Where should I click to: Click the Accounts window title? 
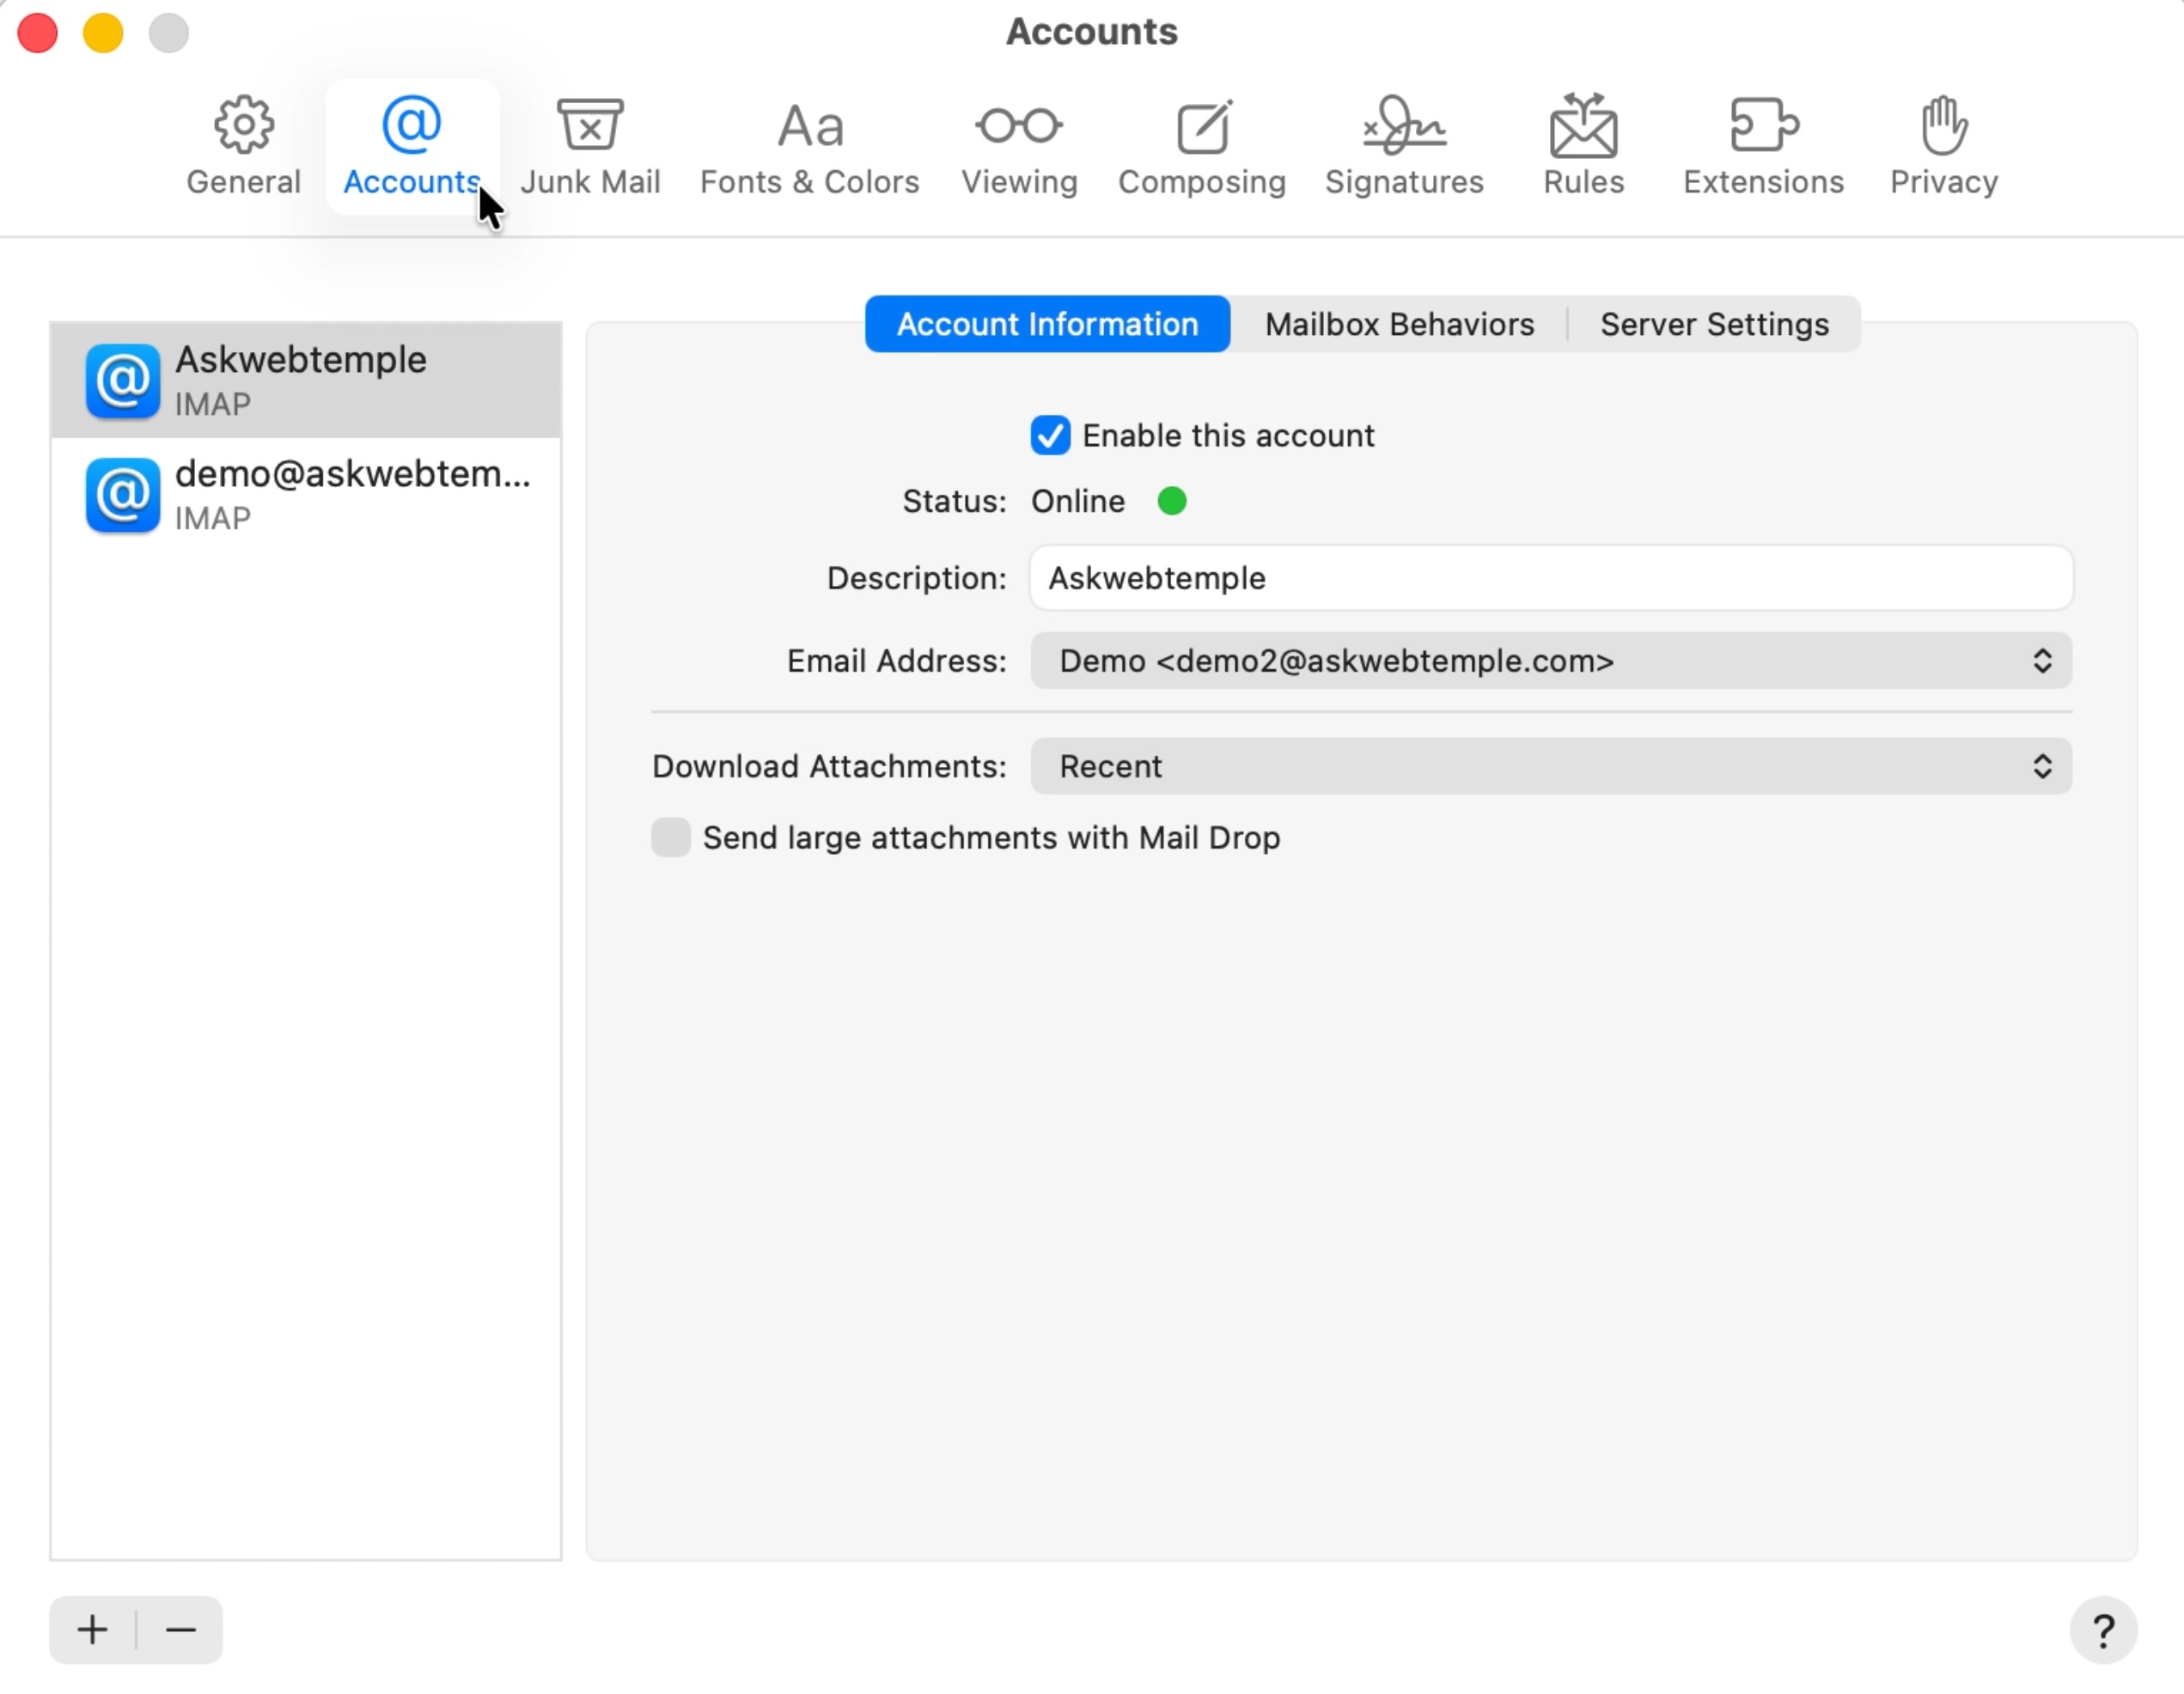[1092, 32]
